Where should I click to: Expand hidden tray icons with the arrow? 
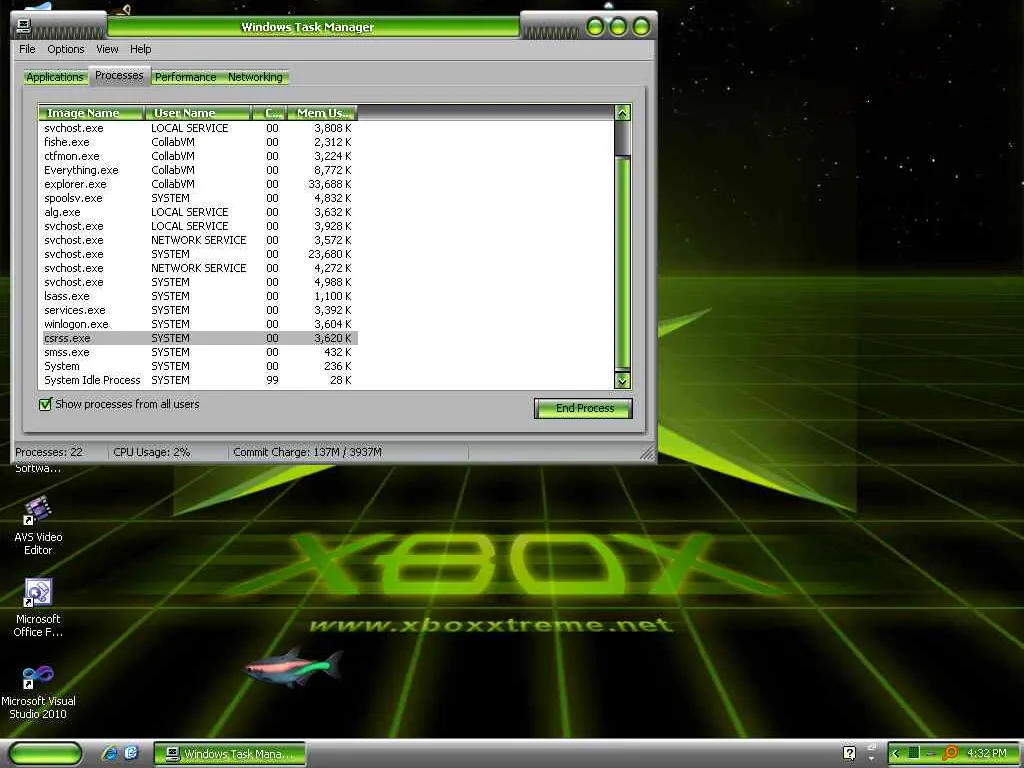[896, 753]
